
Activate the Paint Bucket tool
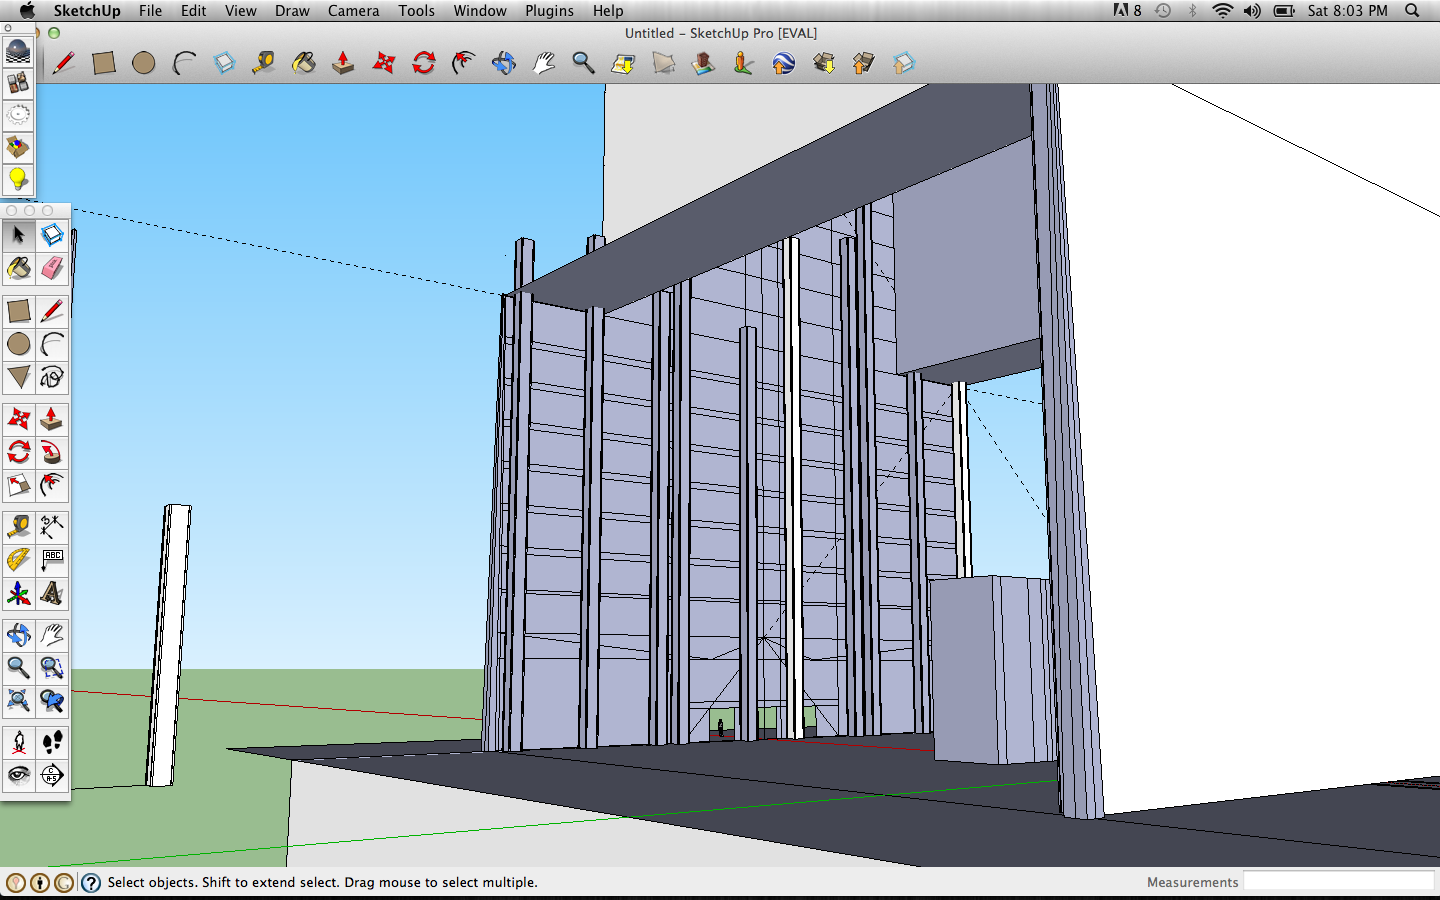[18, 268]
